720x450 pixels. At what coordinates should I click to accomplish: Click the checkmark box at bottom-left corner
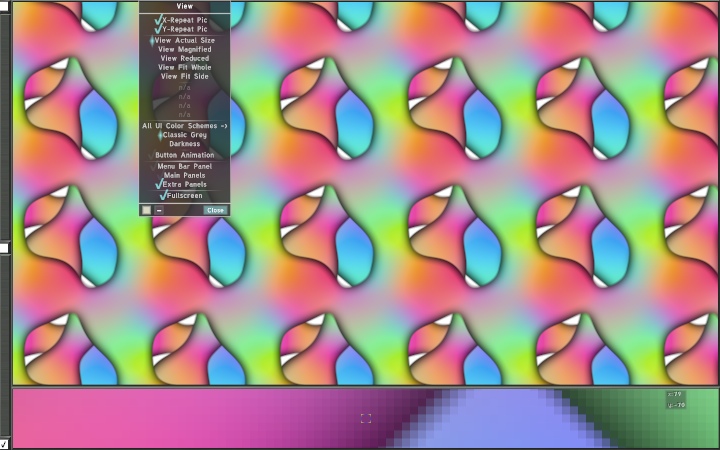(4, 444)
